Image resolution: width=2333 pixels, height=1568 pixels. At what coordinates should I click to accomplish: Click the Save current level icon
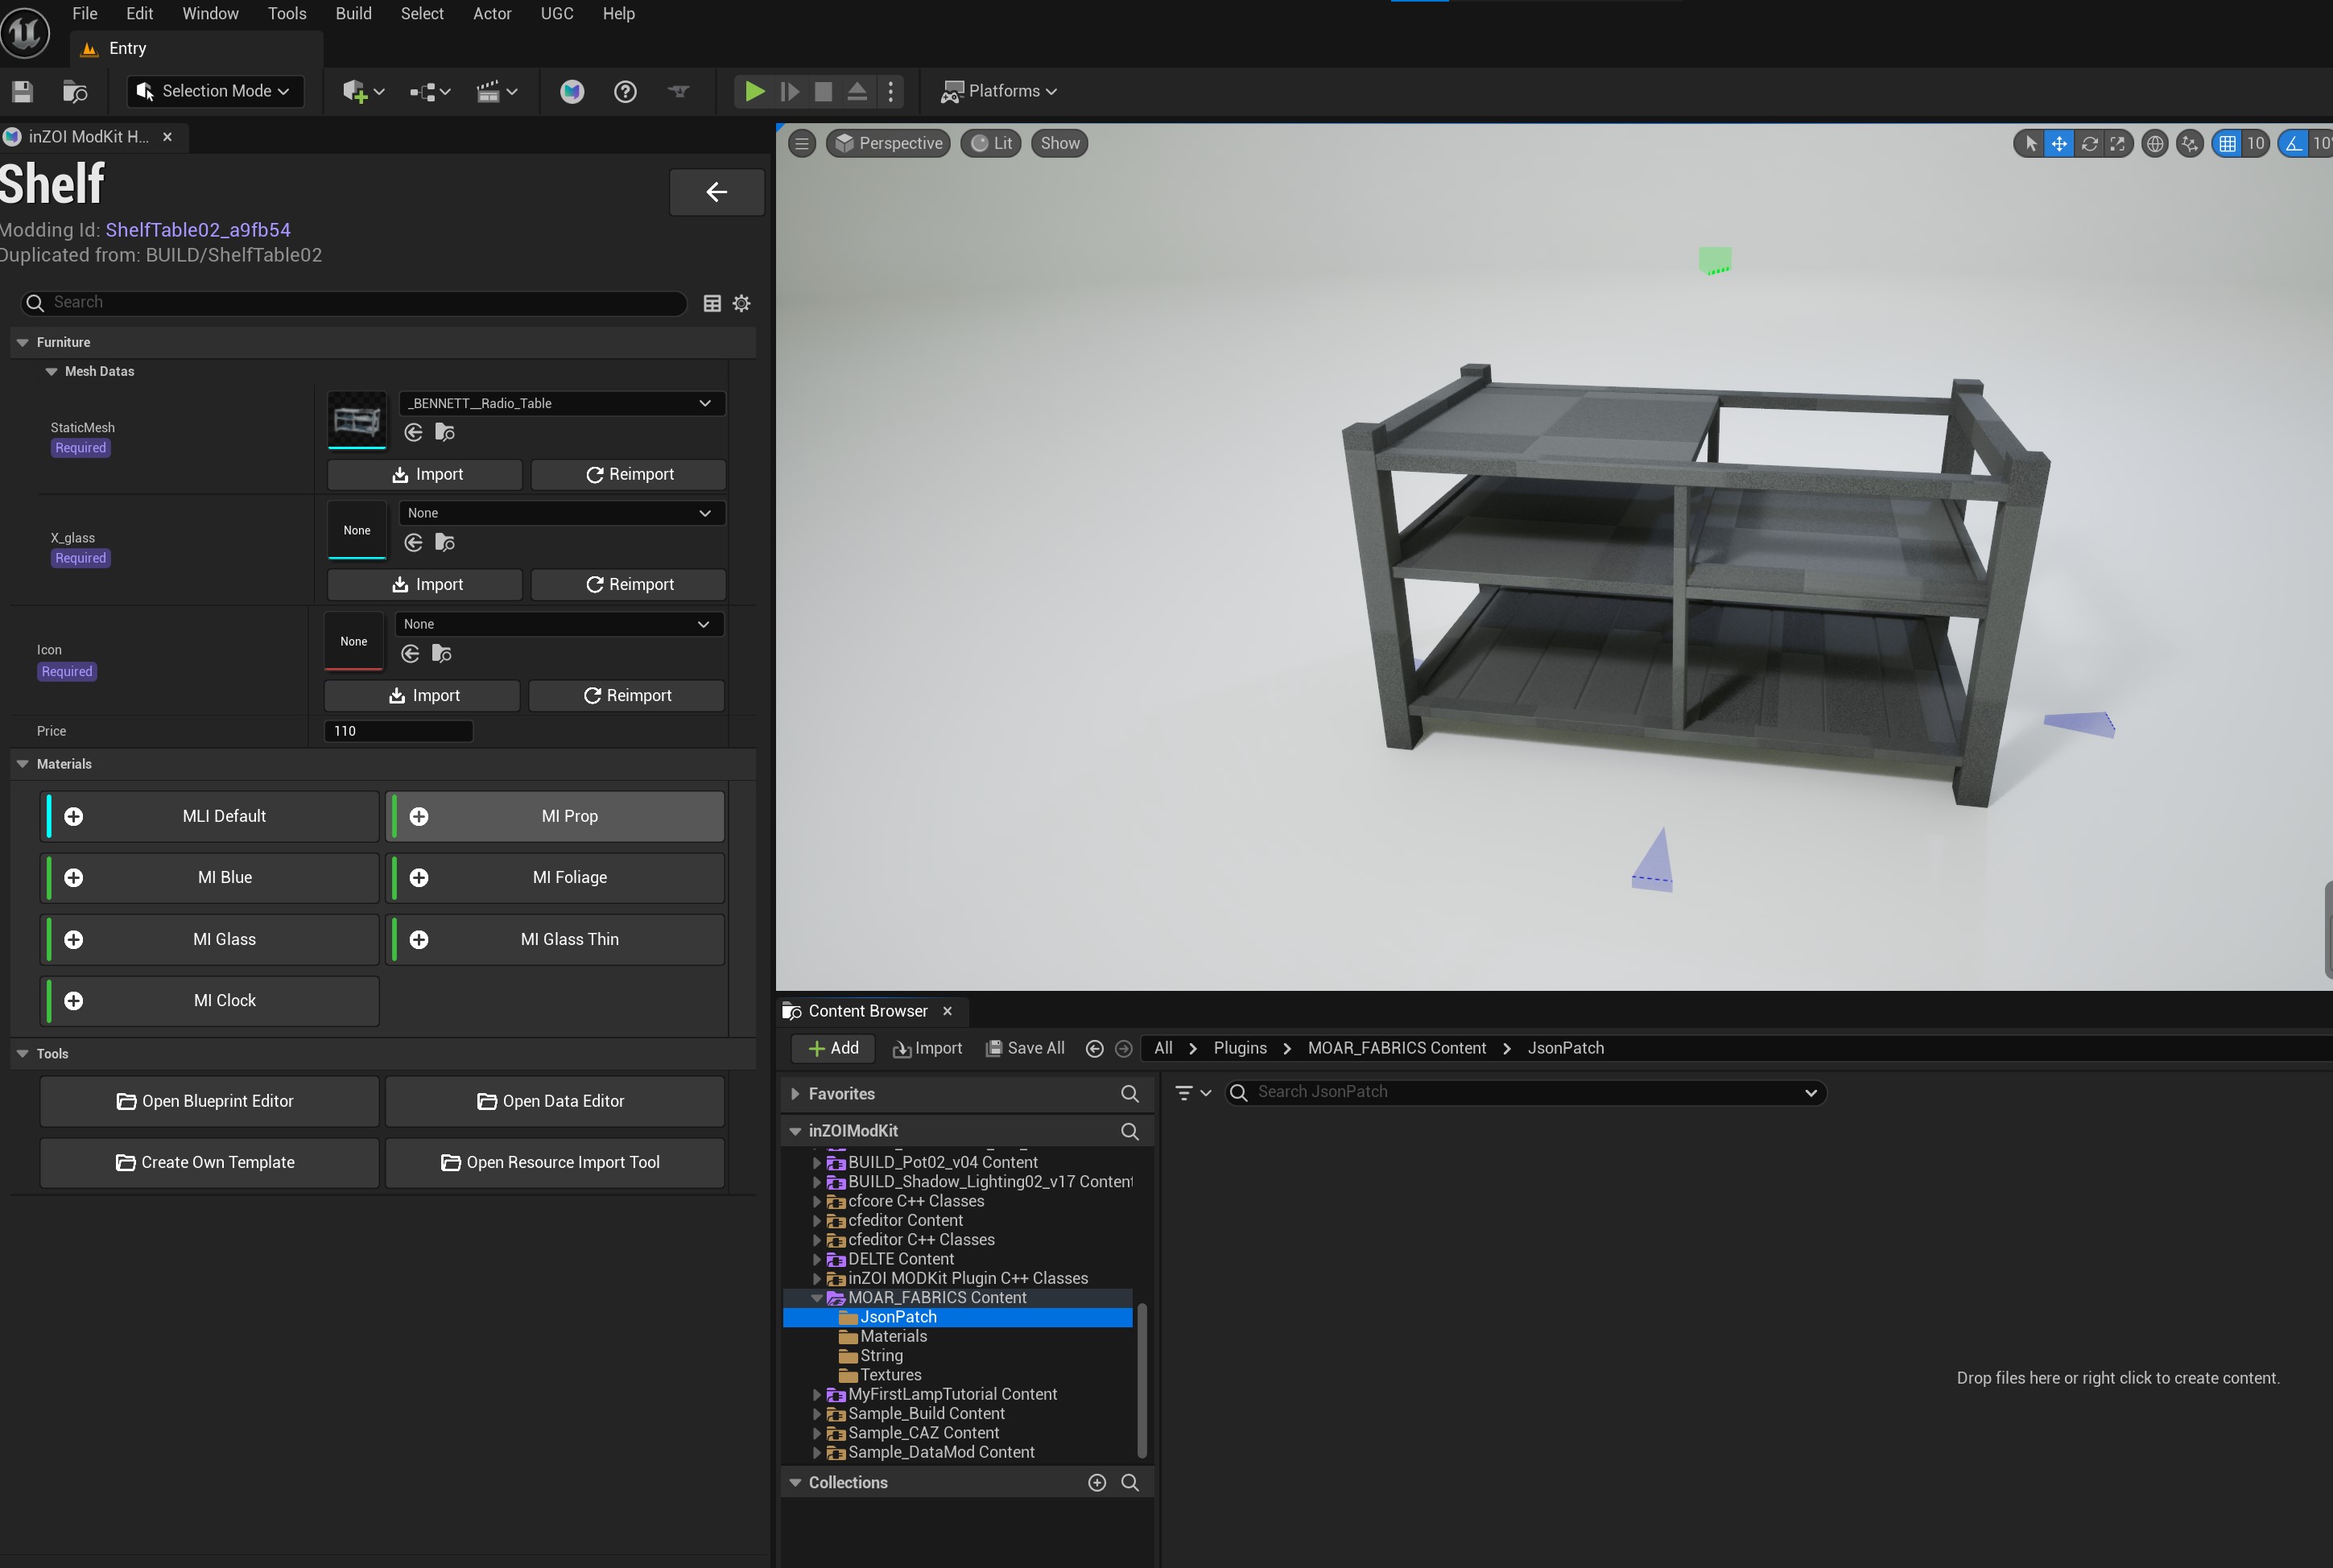coord(22,92)
